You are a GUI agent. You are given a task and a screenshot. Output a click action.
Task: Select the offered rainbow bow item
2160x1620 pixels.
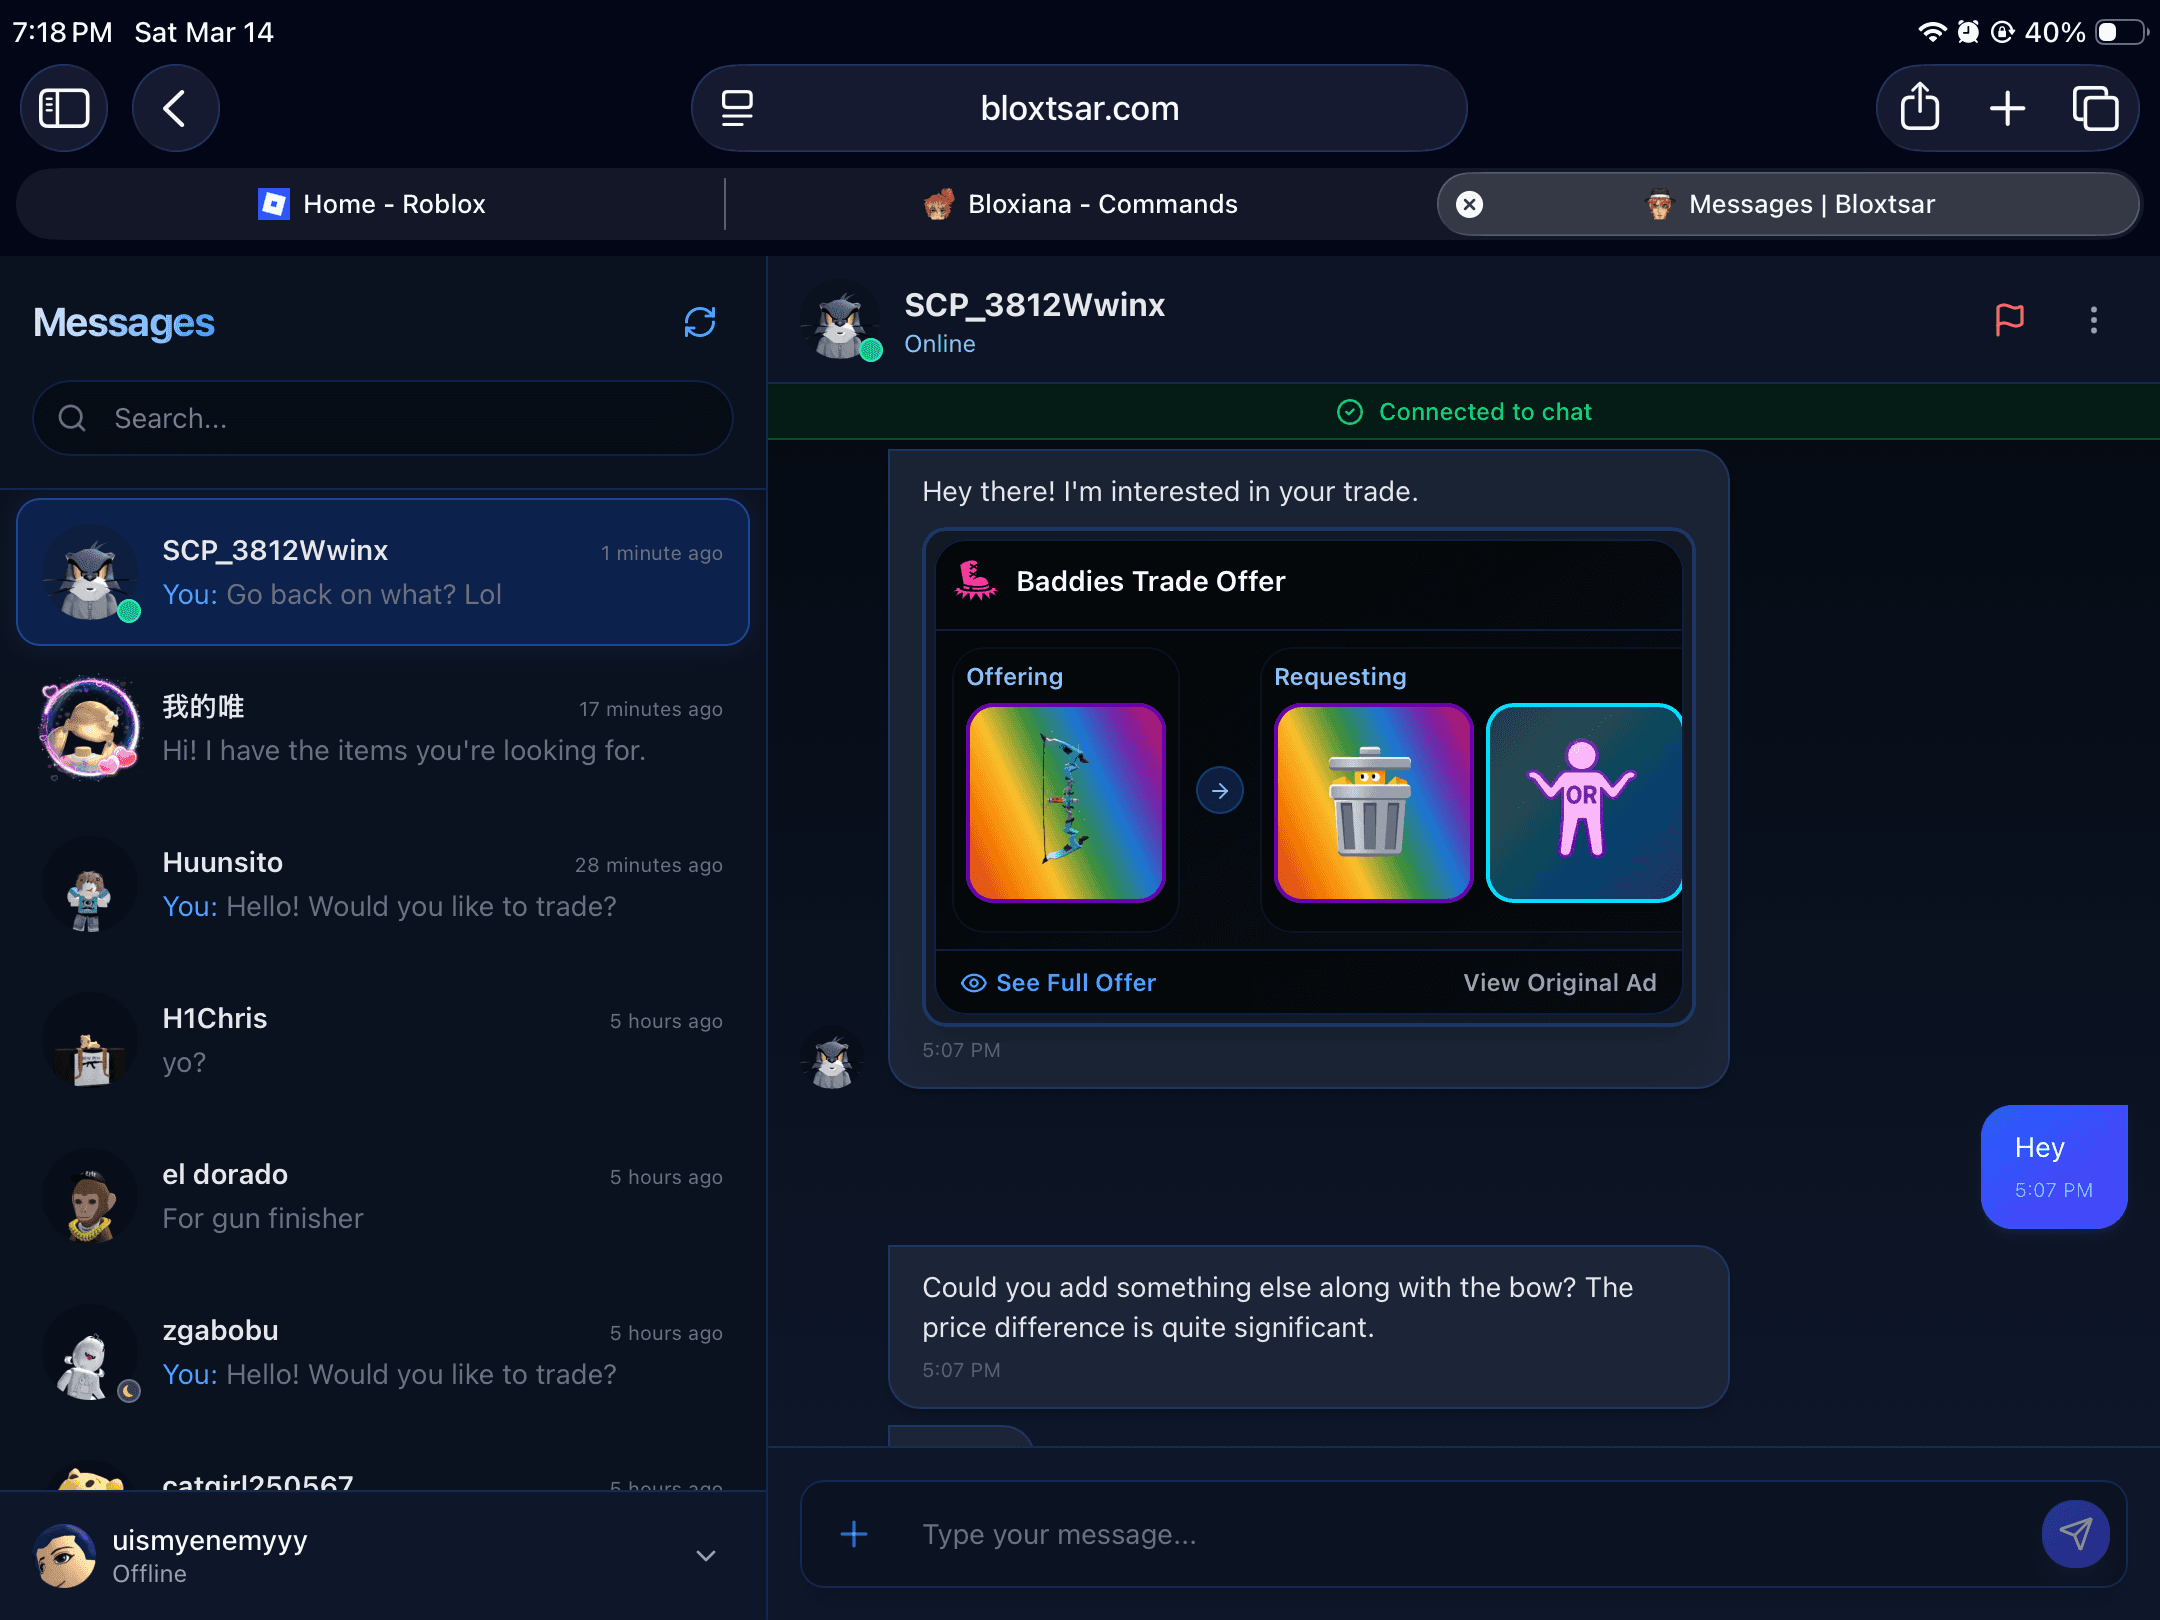click(x=1066, y=803)
